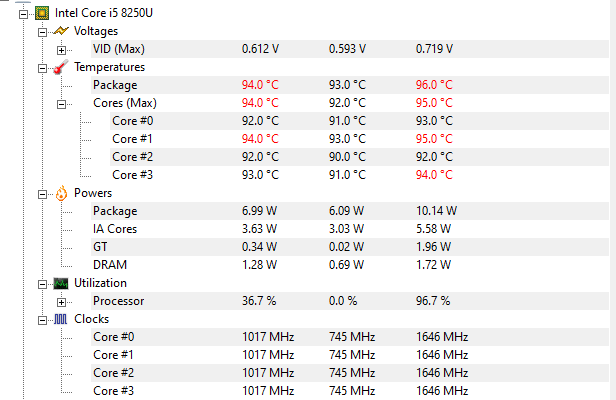
Task: Select the Cores (Max) row label
Action: (125, 103)
